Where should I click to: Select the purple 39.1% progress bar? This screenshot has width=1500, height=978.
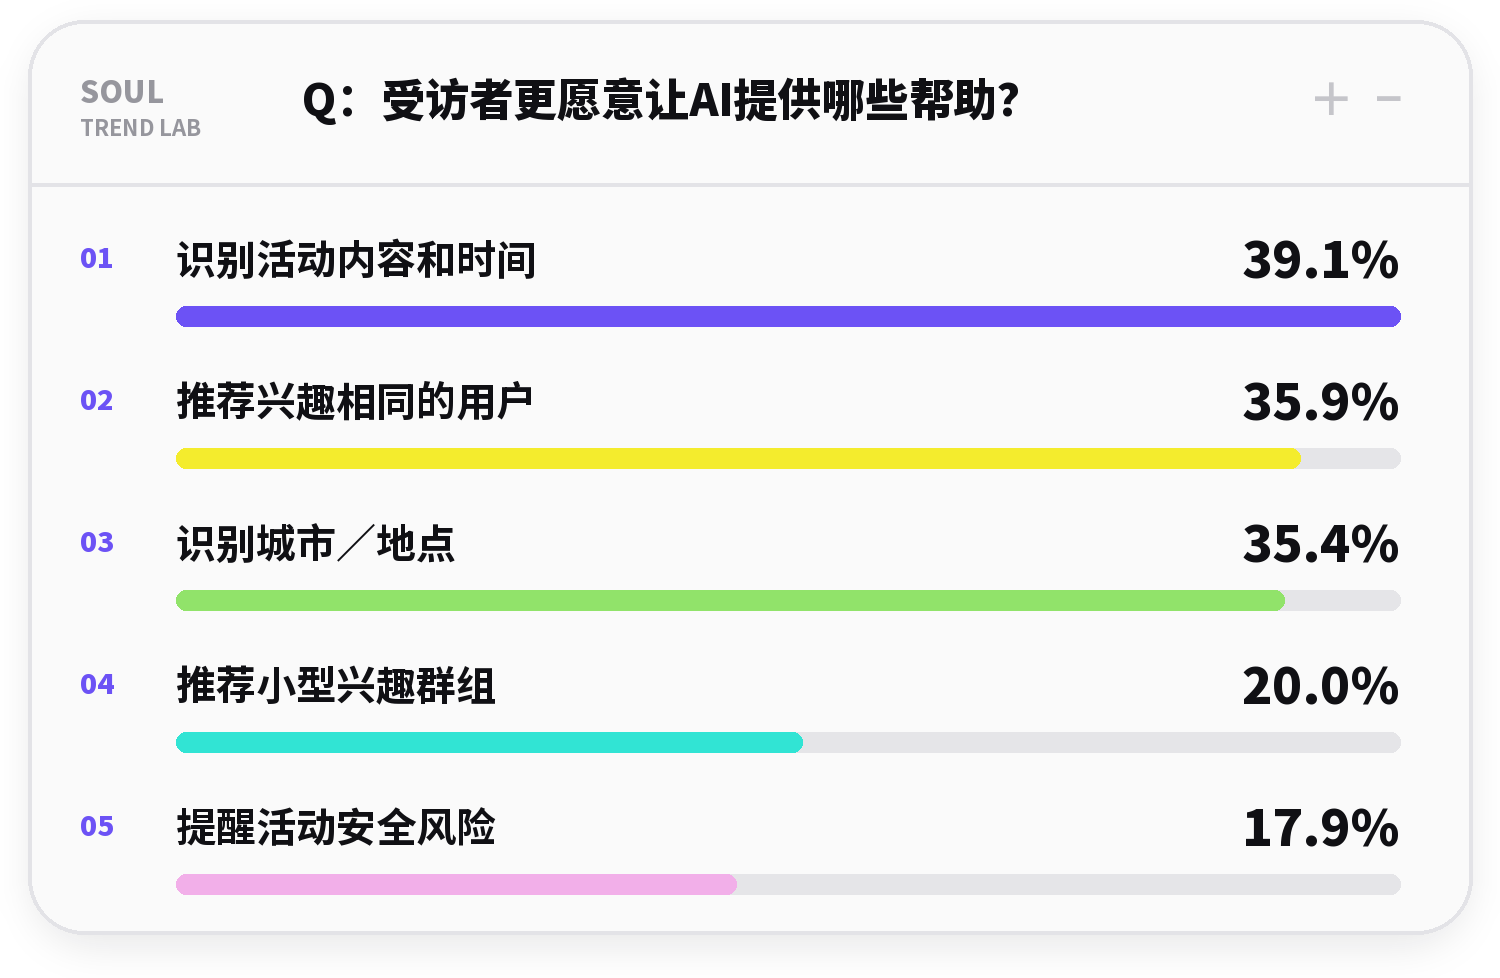point(788,317)
